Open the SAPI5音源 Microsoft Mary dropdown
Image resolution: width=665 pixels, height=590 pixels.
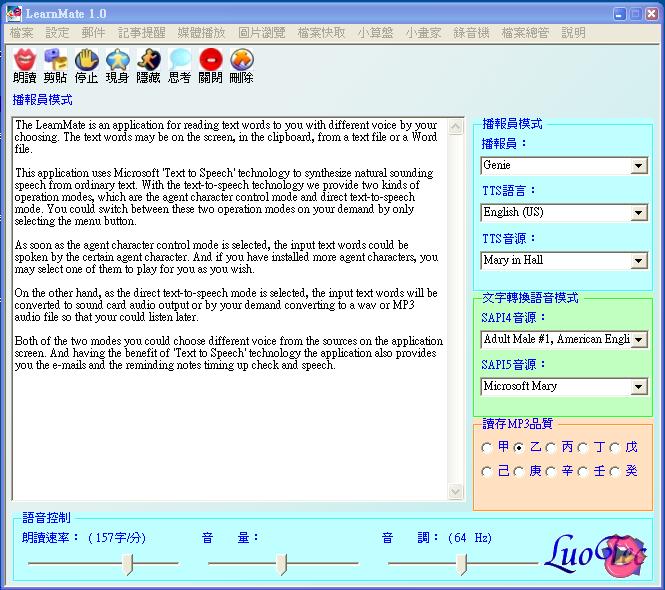point(638,386)
